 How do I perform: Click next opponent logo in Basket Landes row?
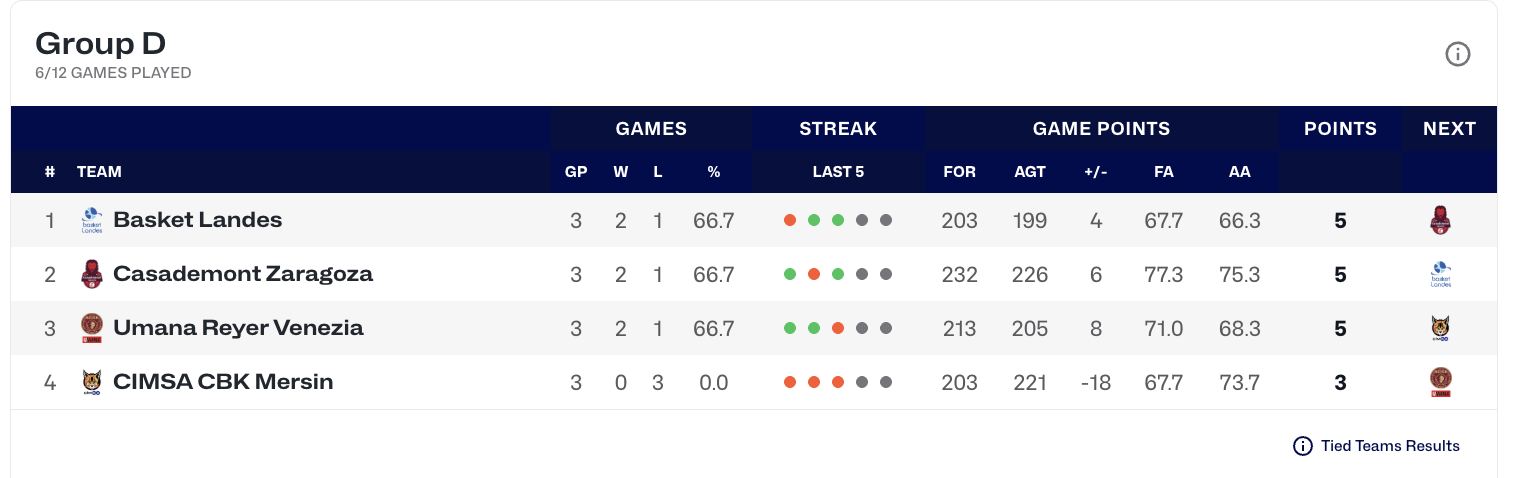[x=1441, y=220]
